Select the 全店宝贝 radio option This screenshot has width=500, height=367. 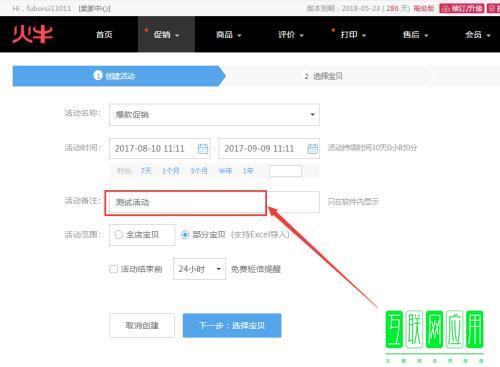click(x=119, y=235)
